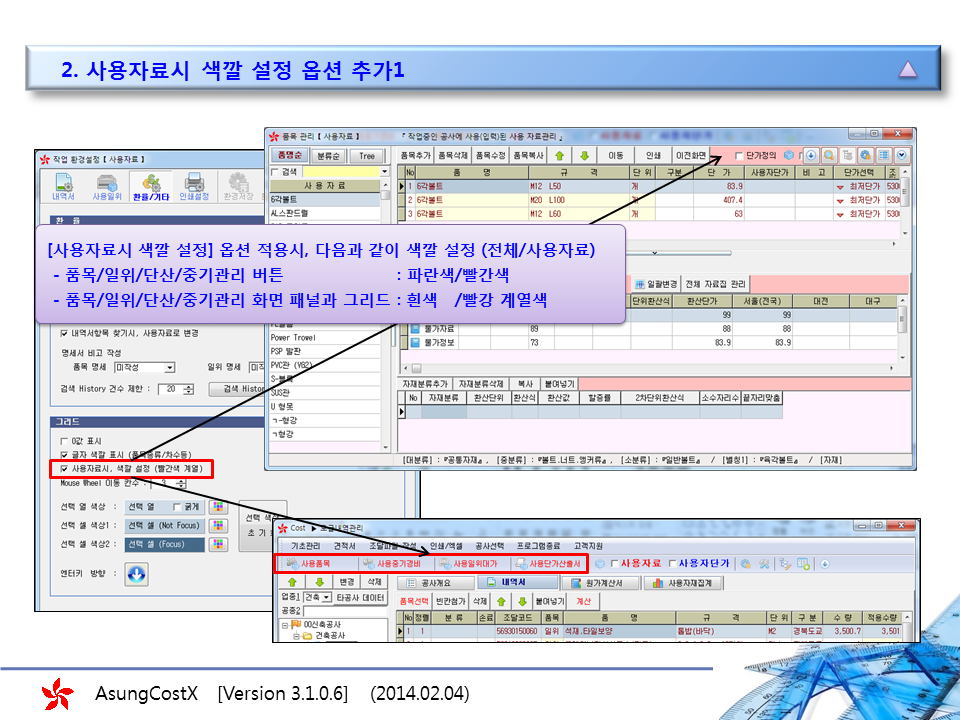Open 단가선택 dropdown arrow for row 2
This screenshot has width=960, height=720.
point(839,201)
